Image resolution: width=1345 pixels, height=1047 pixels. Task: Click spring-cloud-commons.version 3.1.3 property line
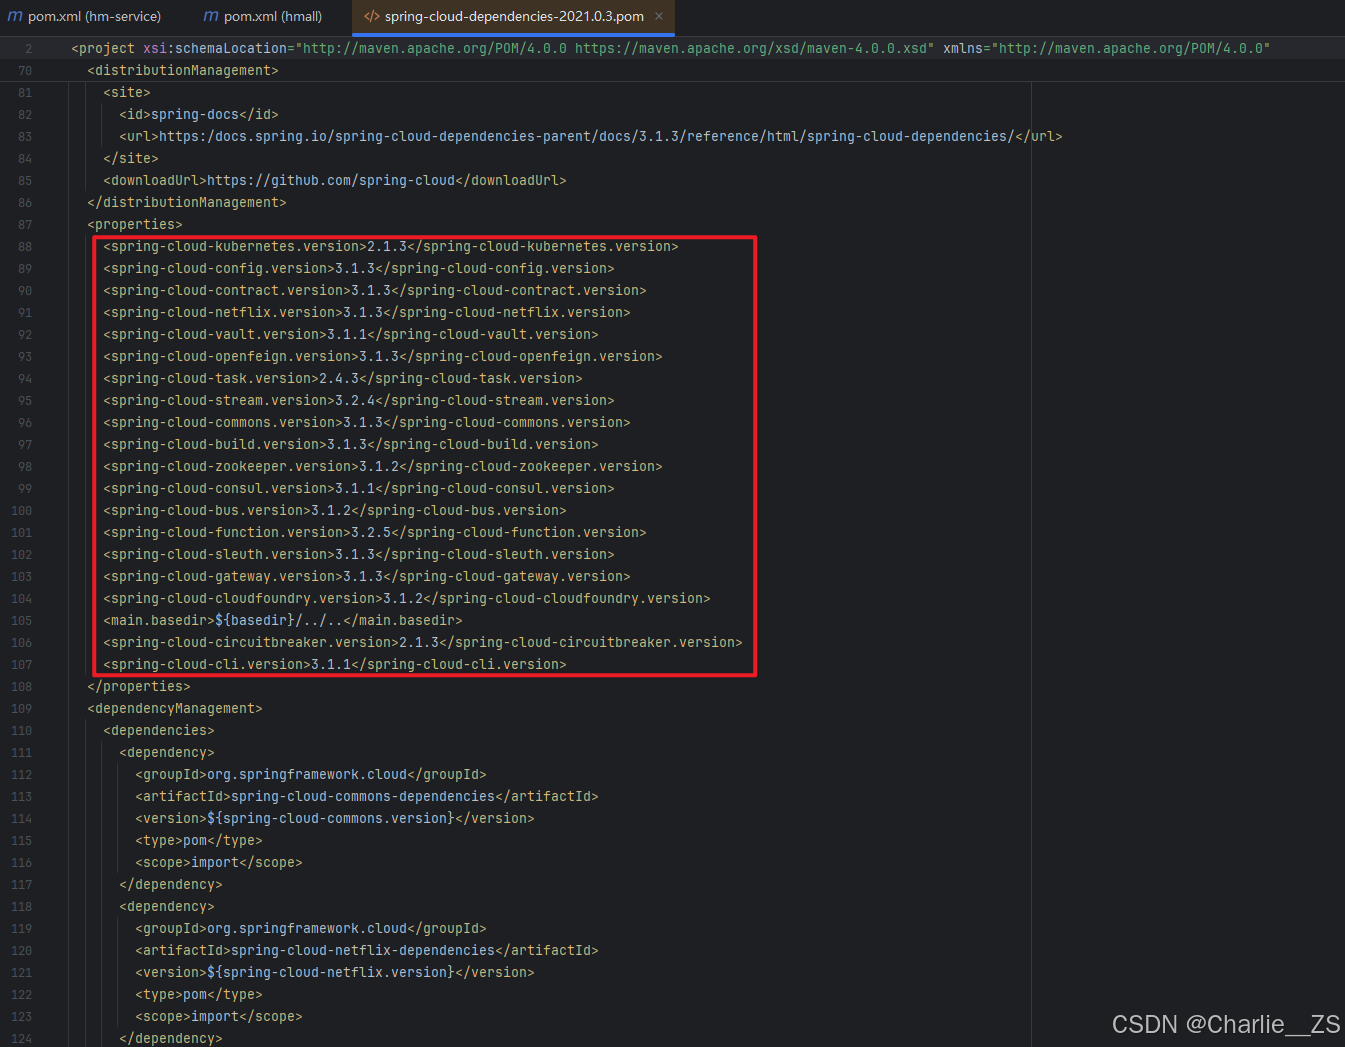(x=367, y=422)
